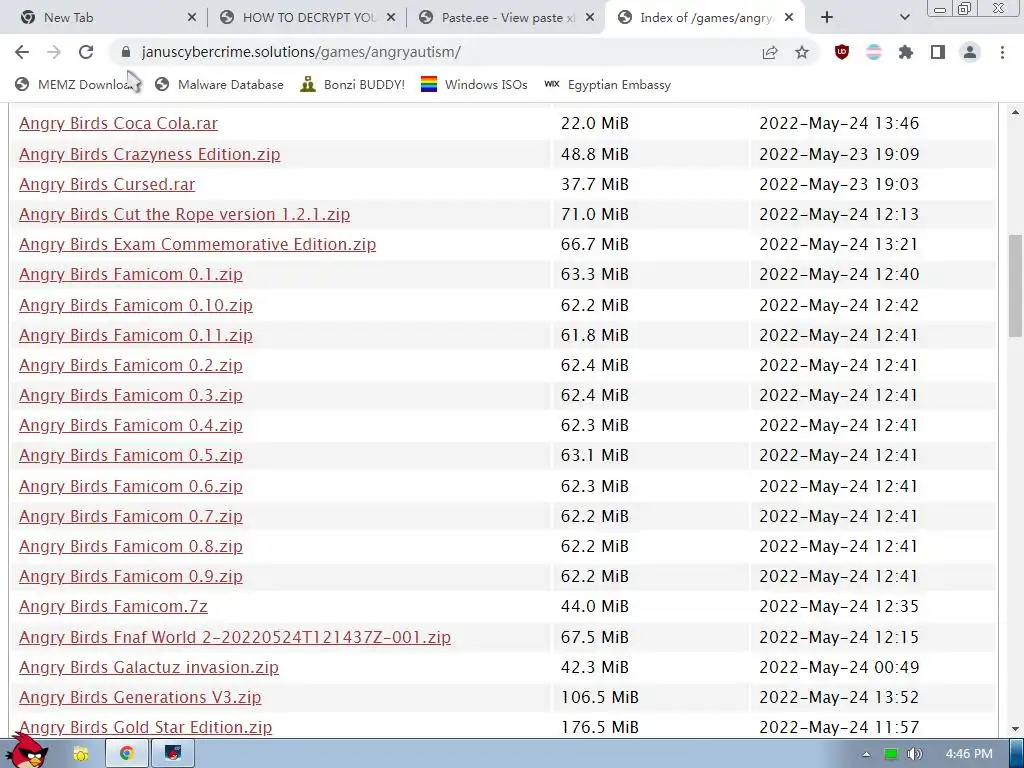
Task: Open the Angry Birds Start button
Action: [27, 750]
